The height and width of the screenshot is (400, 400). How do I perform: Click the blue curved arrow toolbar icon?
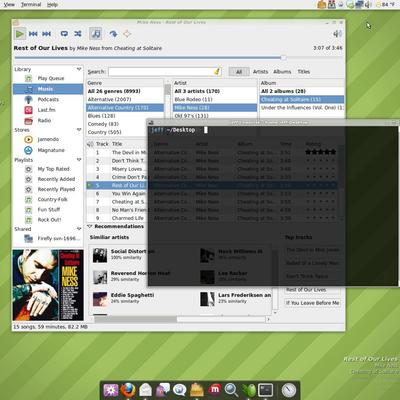tap(113, 34)
